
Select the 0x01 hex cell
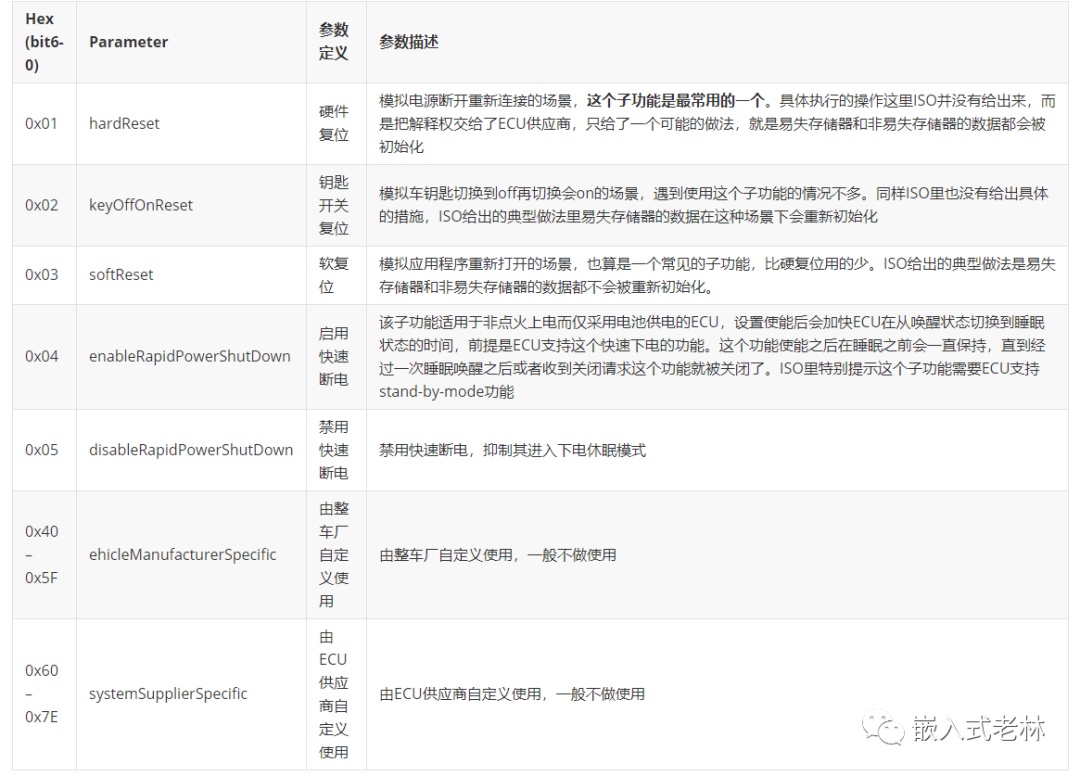44,123
